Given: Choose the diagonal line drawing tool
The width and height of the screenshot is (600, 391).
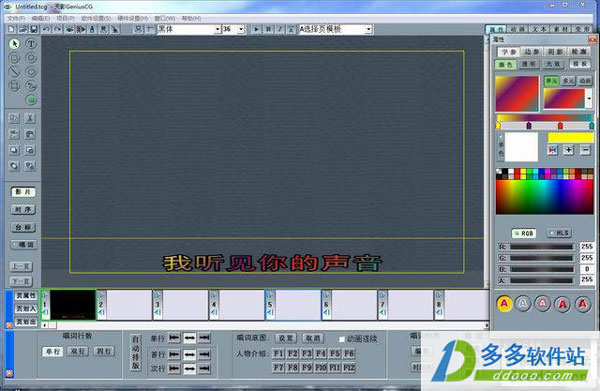Looking at the screenshot, I should (x=14, y=72).
